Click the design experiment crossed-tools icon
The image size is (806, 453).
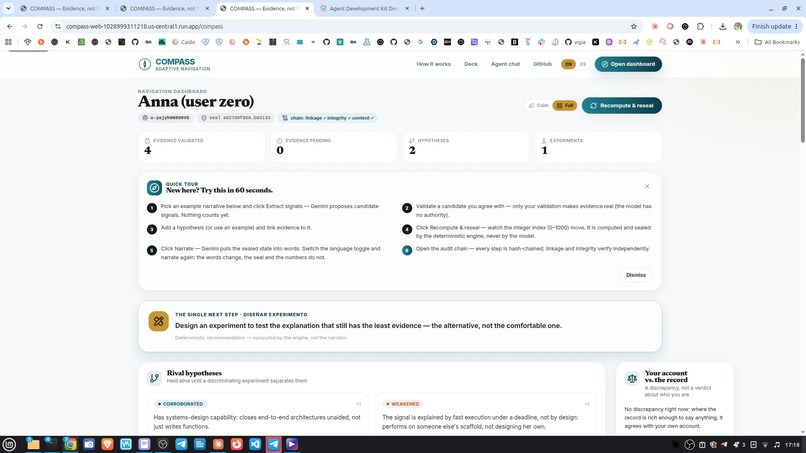pyautogui.click(x=158, y=321)
